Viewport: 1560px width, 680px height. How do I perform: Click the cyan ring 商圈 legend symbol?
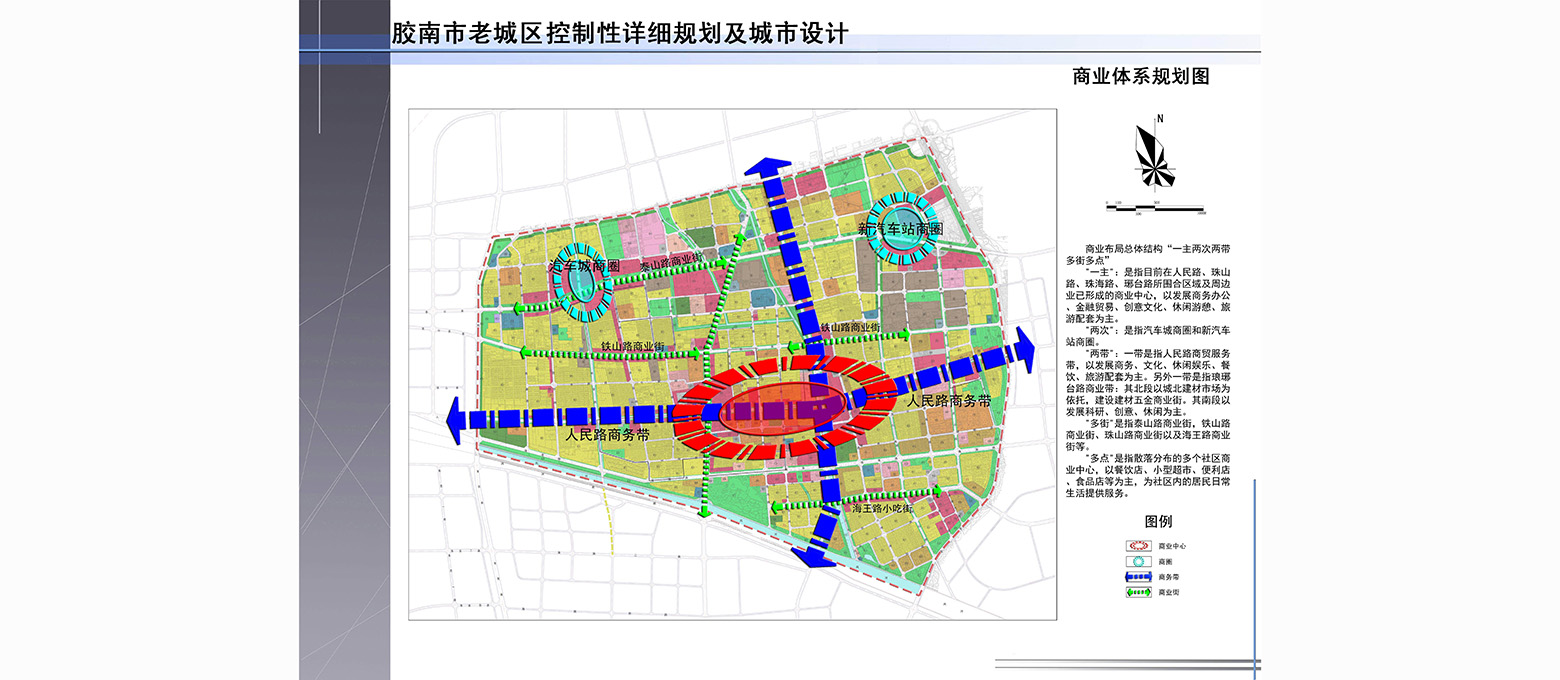(x=1139, y=562)
